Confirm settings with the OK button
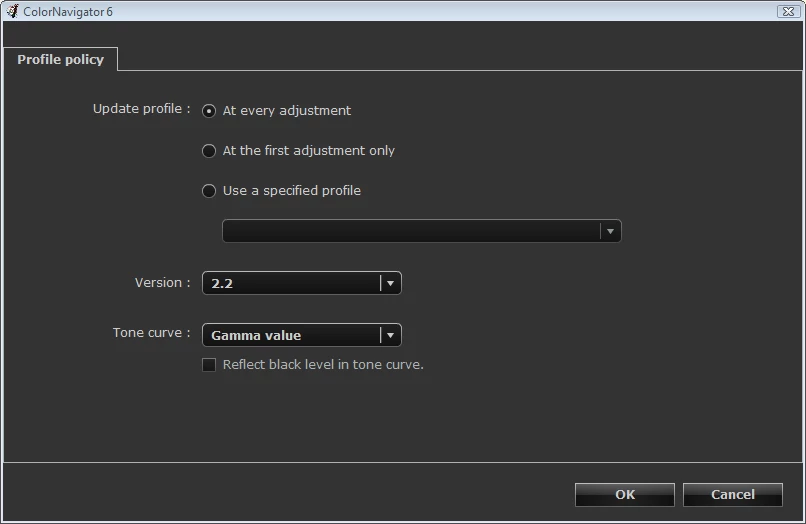The width and height of the screenshot is (806, 524). point(625,494)
